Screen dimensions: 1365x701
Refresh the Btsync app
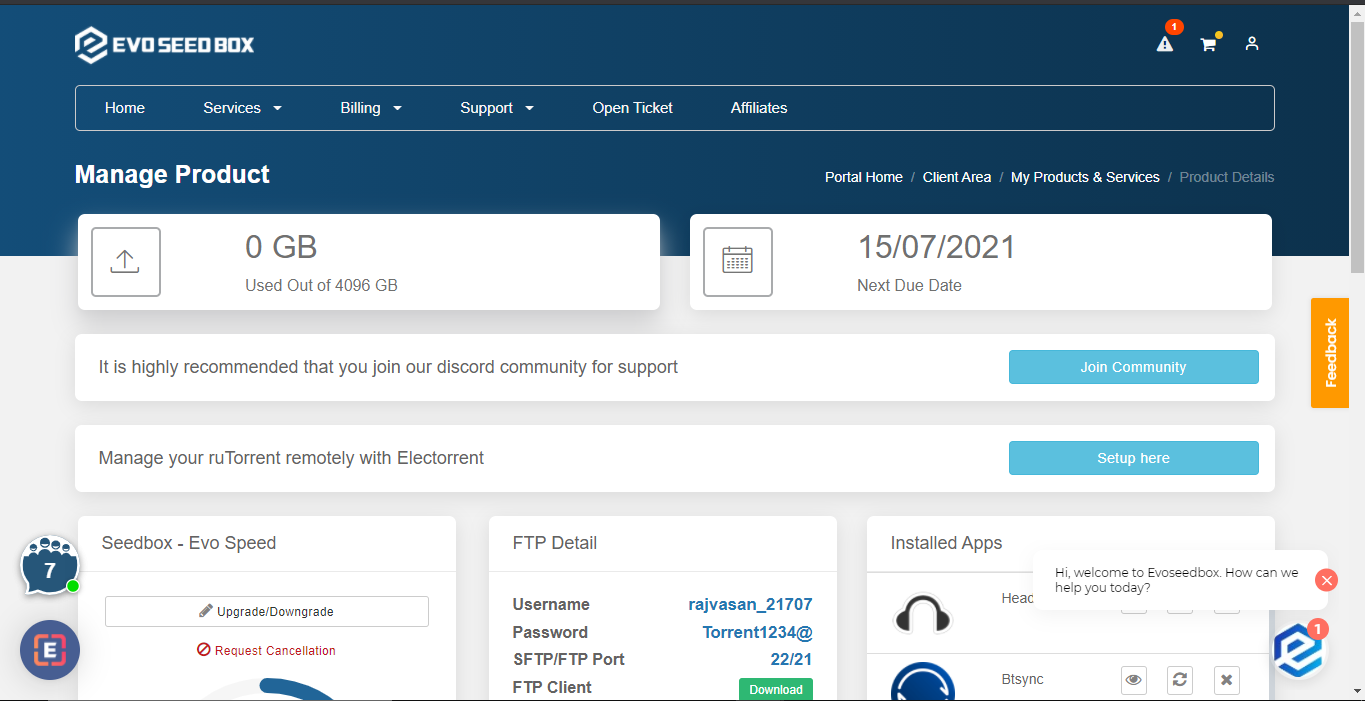click(x=1179, y=680)
